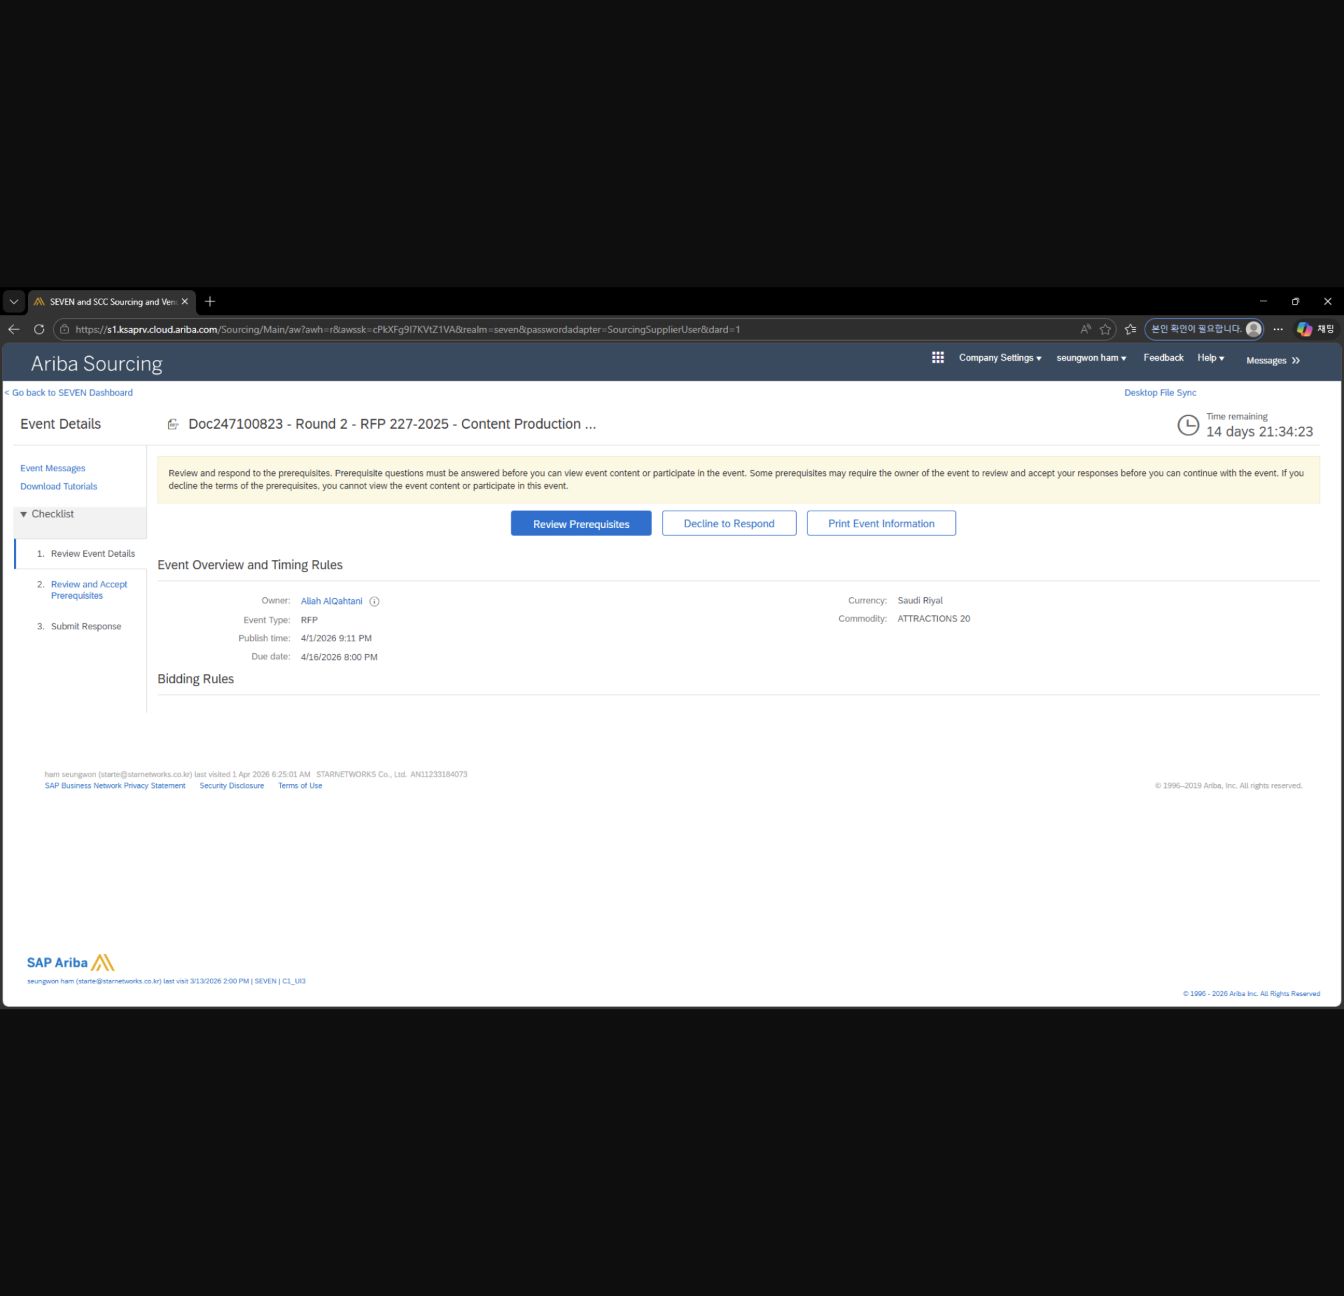Click the SAP Ariba logo in the footer

(71, 963)
